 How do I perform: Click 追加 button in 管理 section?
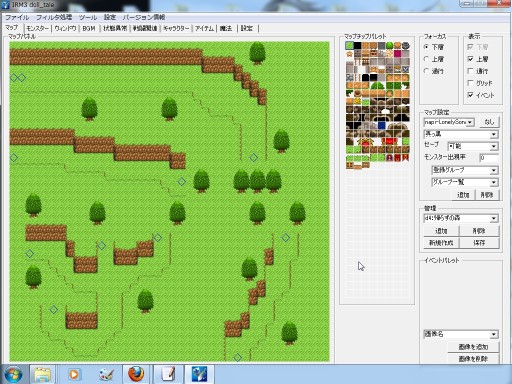(x=441, y=231)
